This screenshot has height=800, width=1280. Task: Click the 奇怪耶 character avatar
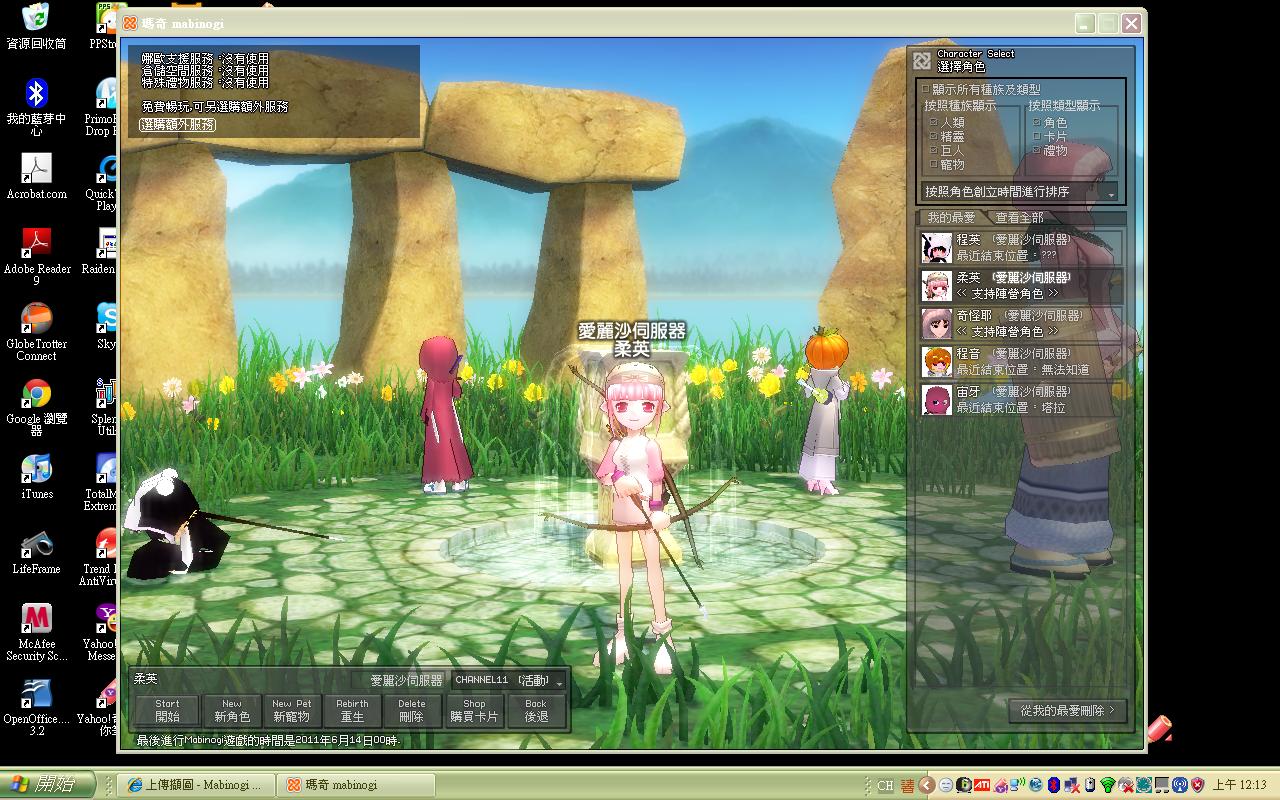936,324
